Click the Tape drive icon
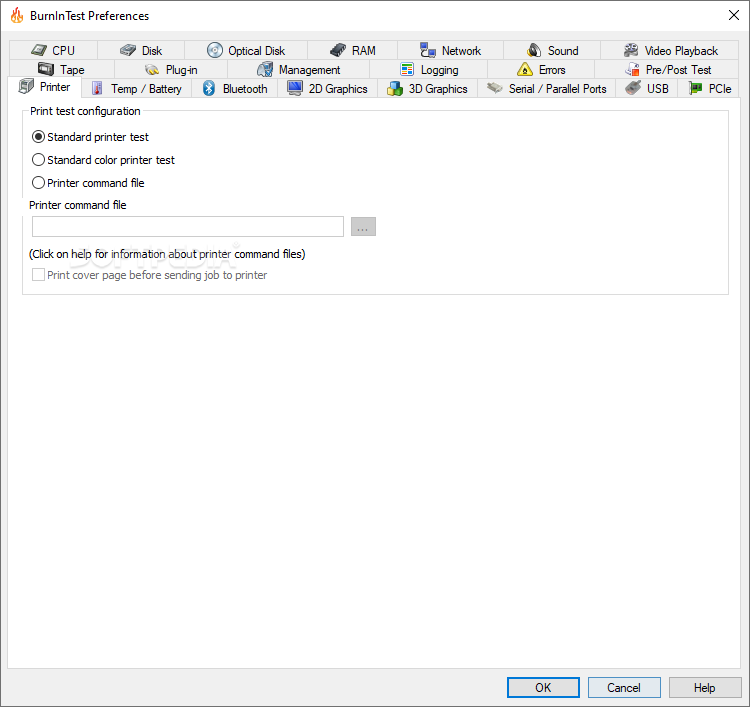This screenshot has height=707, width=750. point(46,69)
